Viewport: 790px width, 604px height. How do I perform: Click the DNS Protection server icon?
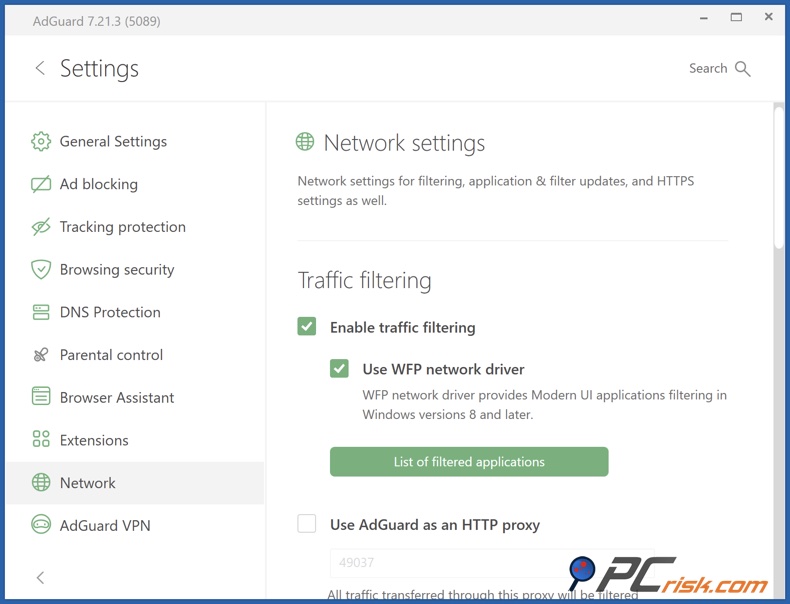41,312
